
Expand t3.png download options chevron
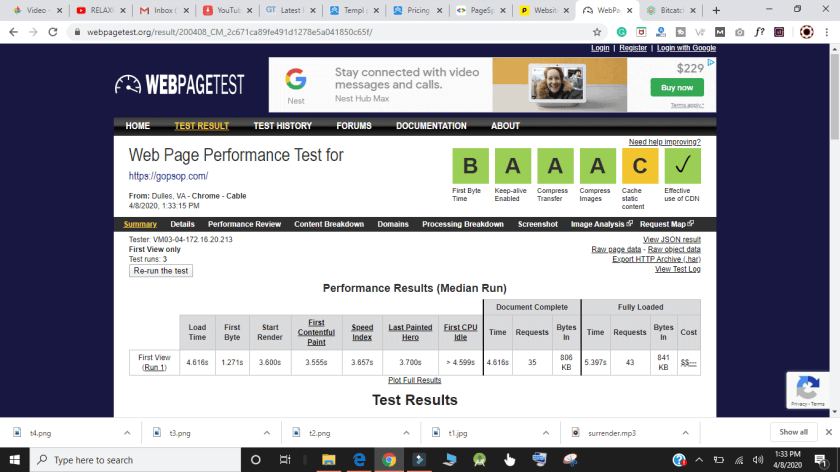pyautogui.click(x=267, y=433)
